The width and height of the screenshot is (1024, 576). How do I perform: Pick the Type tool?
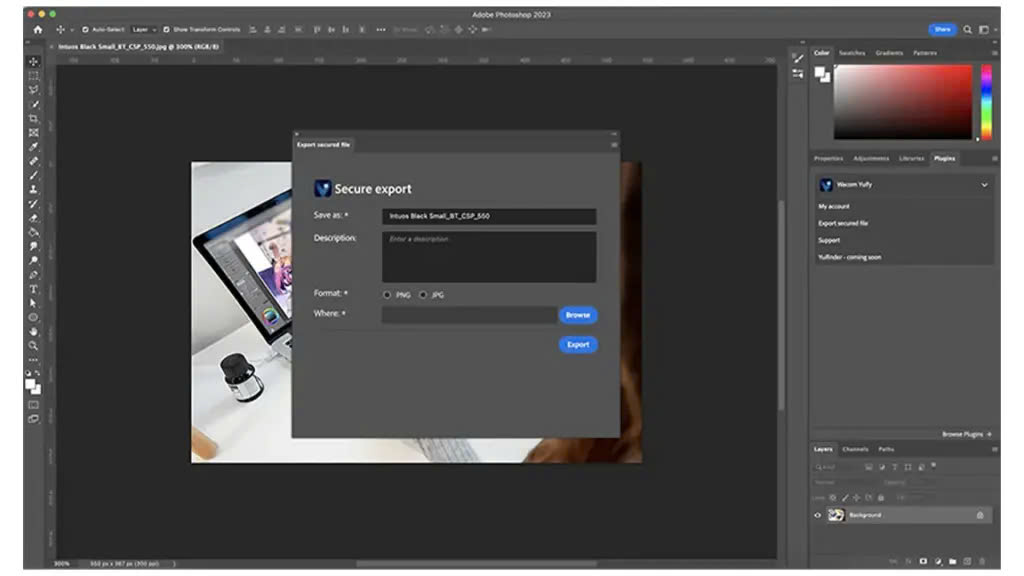[34, 289]
